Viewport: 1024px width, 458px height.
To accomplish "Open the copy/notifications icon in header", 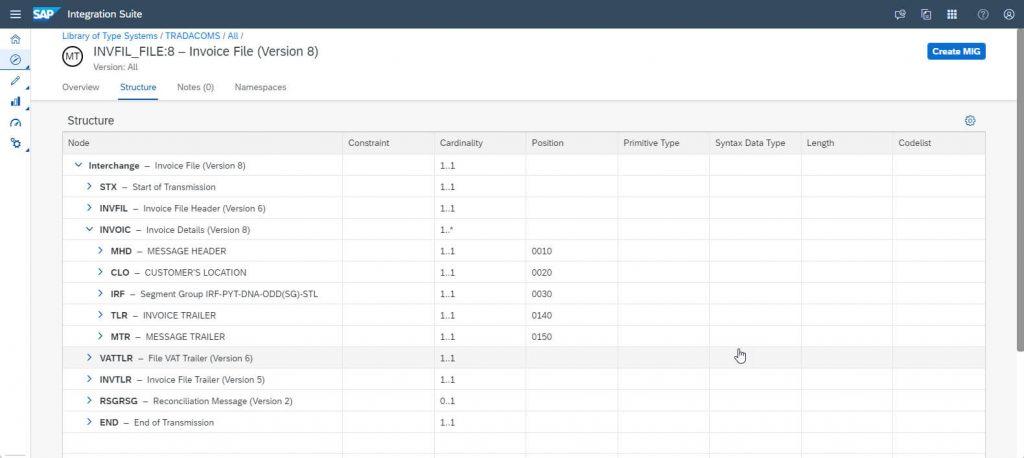I will (926, 14).
